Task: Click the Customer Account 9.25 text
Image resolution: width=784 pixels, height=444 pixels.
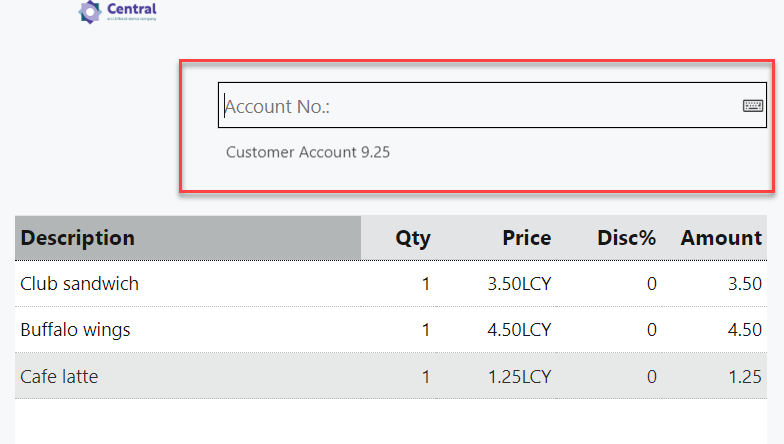Action: [307, 153]
